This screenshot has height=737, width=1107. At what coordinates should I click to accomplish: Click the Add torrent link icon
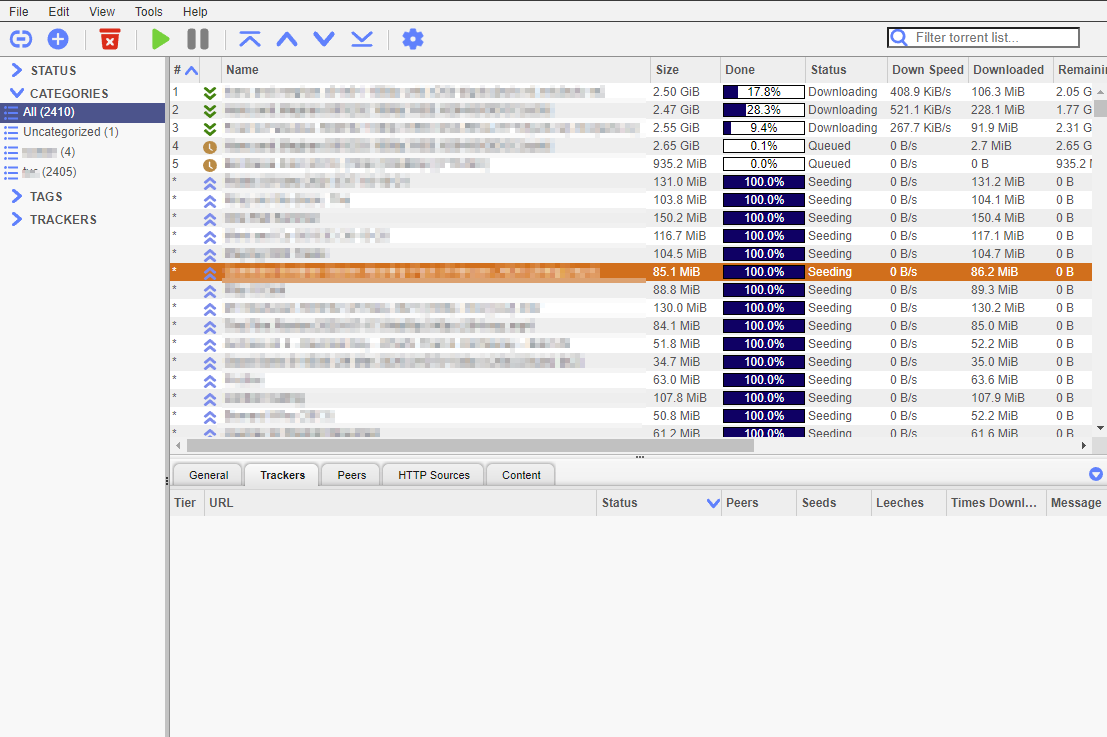pyautogui.click(x=21, y=39)
